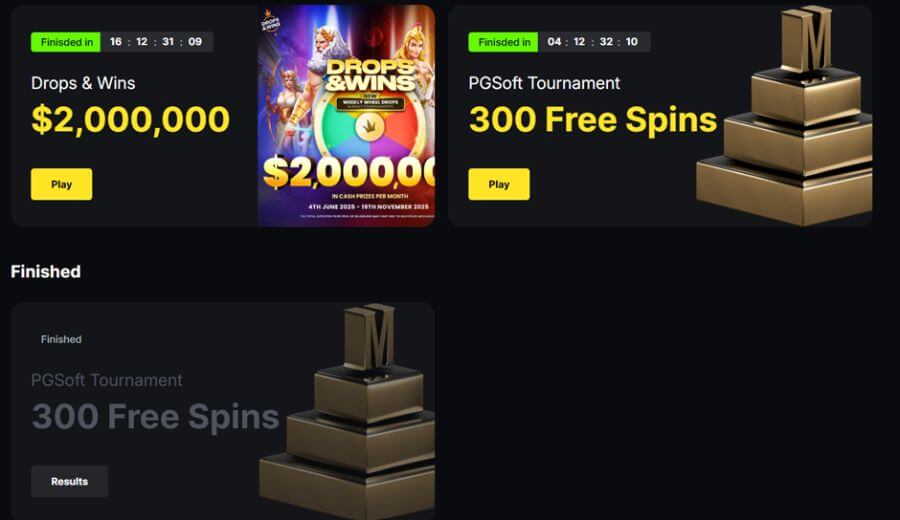Image resolution: width=900 pixels, height=520 pixels.
Task: Start the active PGSoft Tournament with Play
Action: pyautogui.click(x=499, y=184)
